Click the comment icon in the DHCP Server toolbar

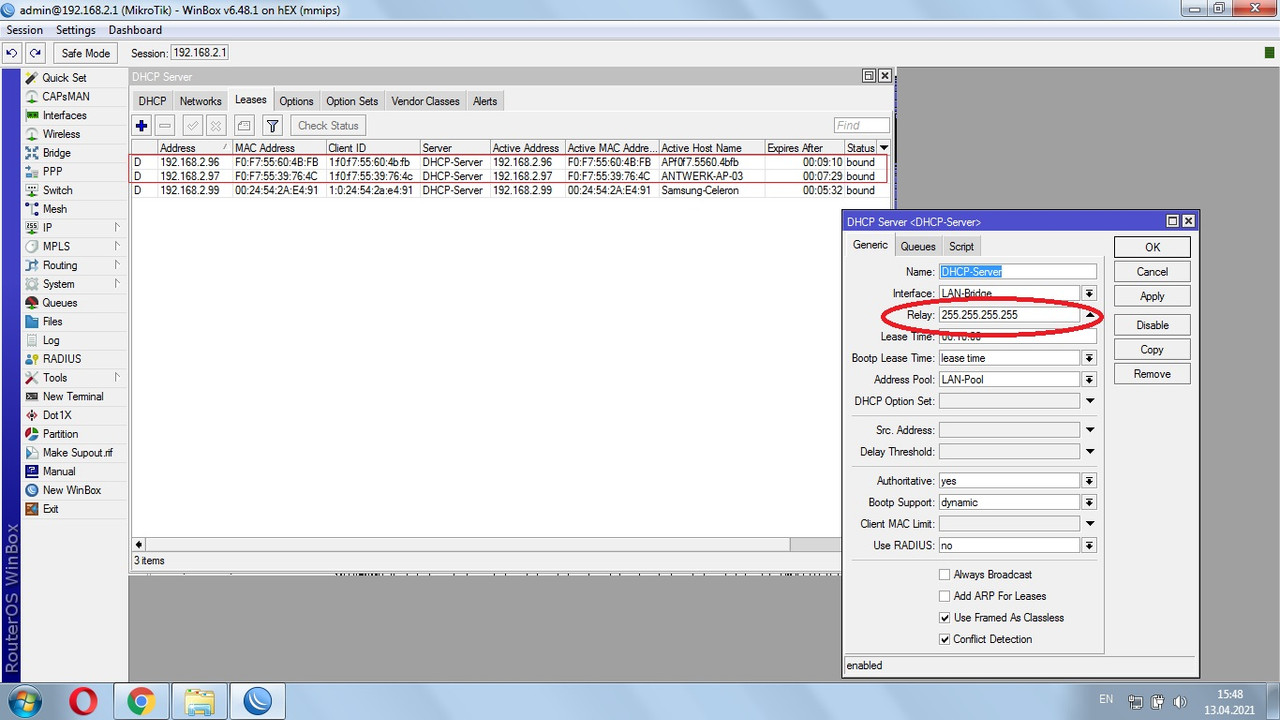tap(244, 125)
